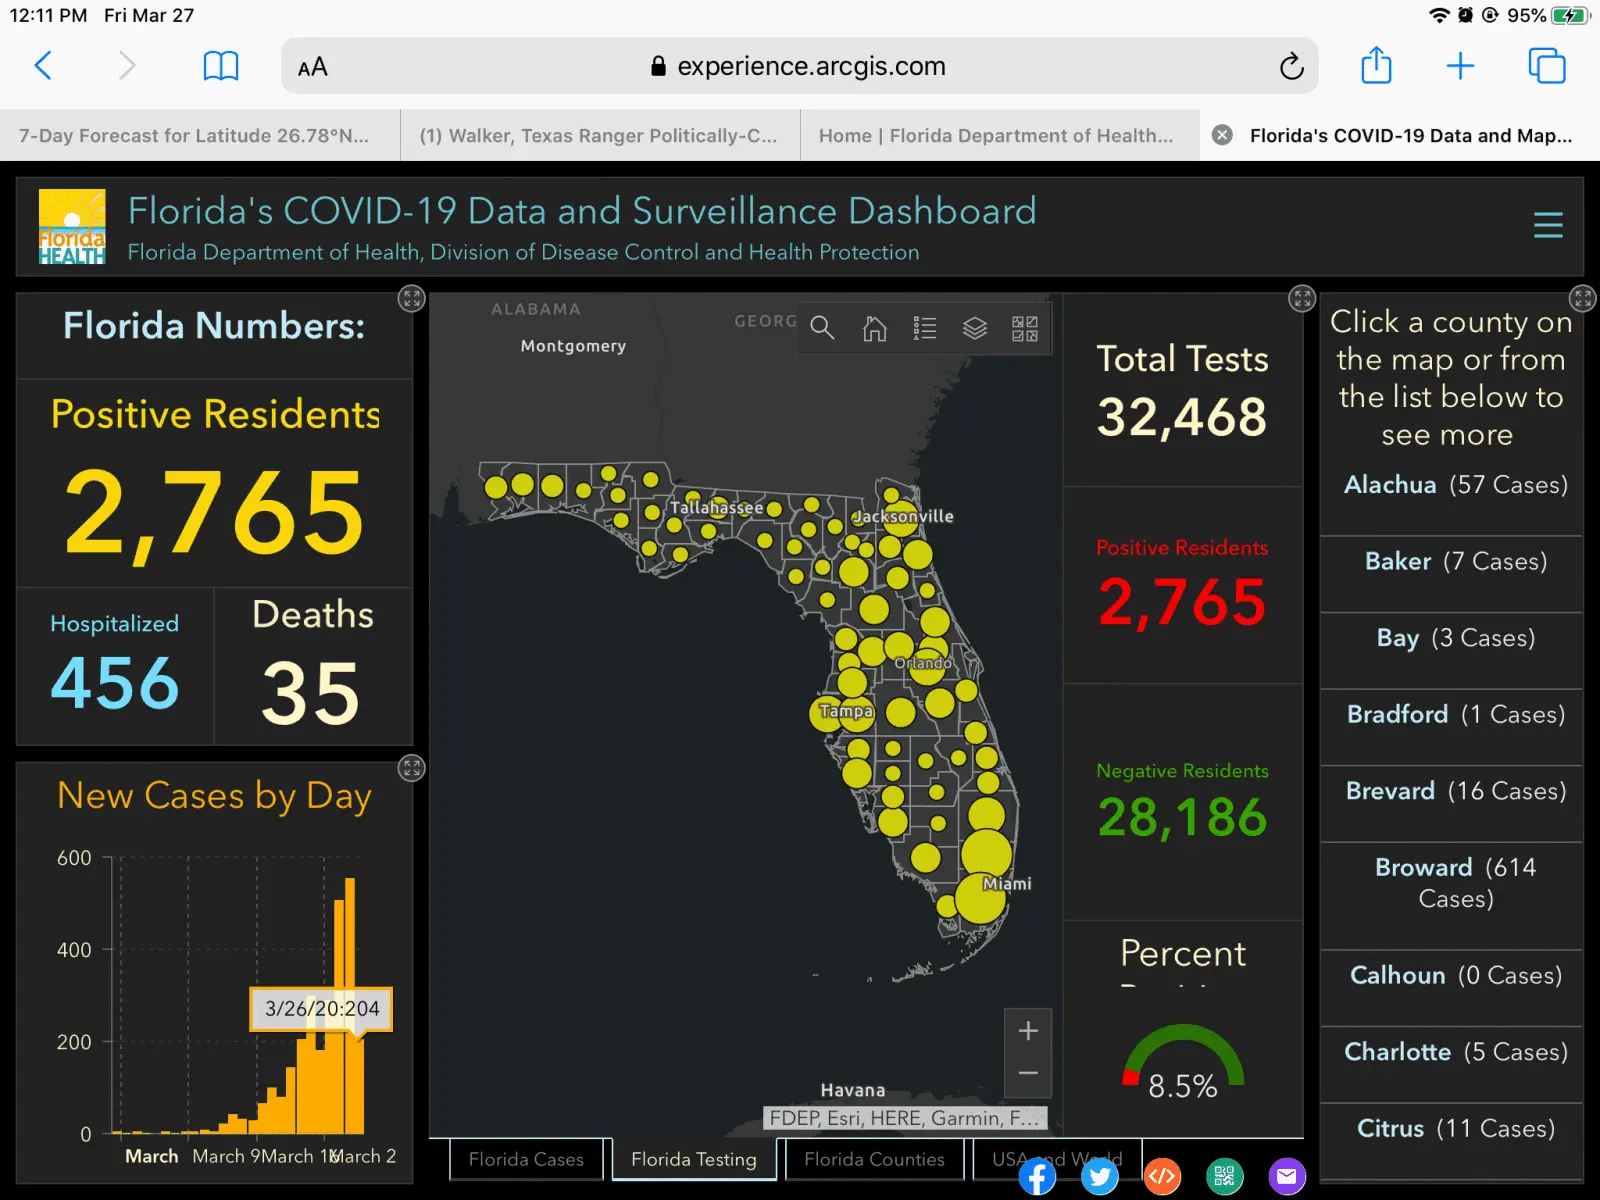Image resolution: width=1600 pixels, height=1200 pixels.
Task: Open the dashboard hamburger menu
Action: click(x=1548, y=225)
